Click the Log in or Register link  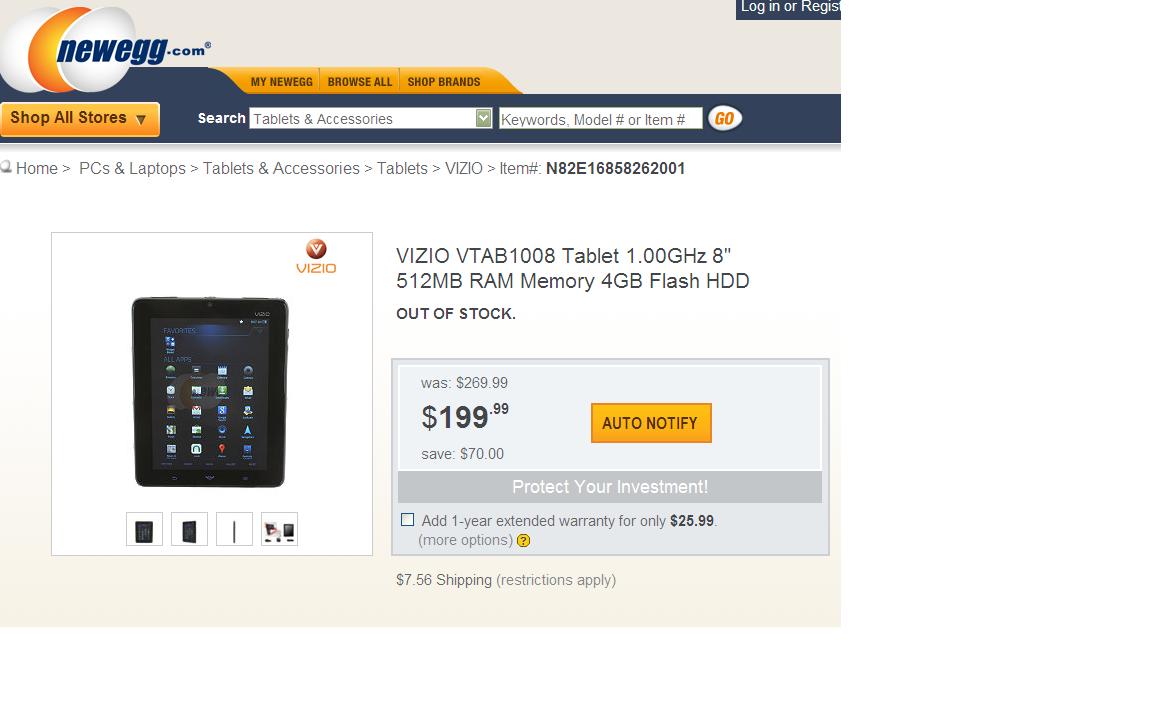789,7
